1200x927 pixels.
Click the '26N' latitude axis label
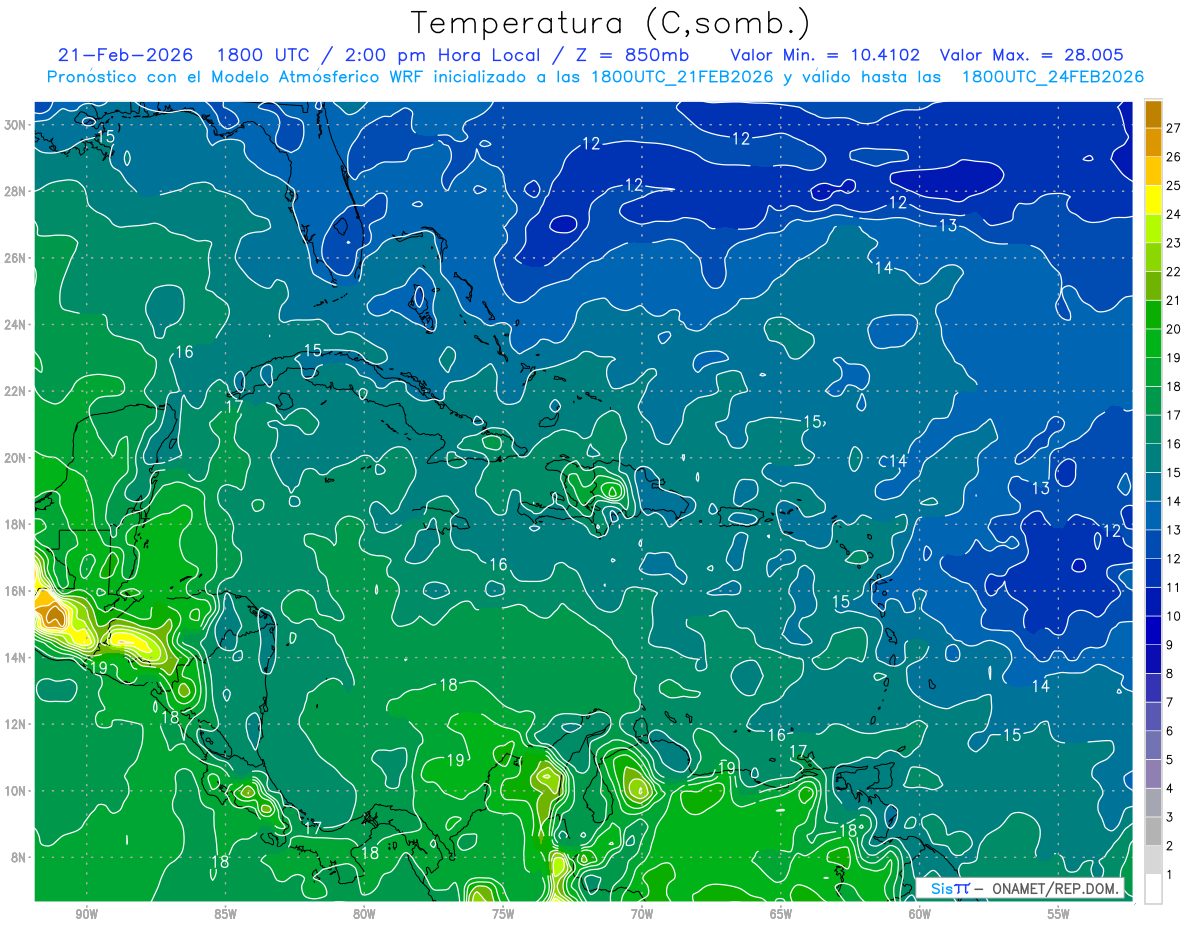tap(17, 257)
